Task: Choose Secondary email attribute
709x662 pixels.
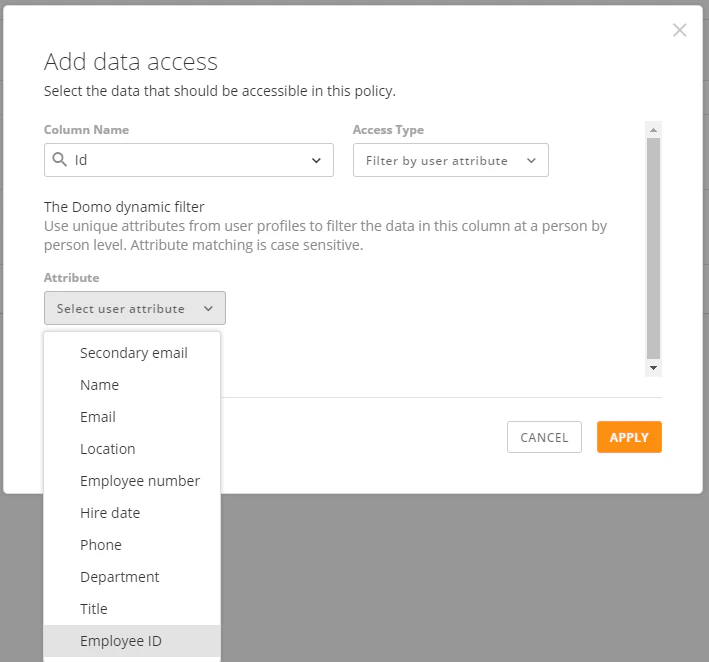Action: tap(132, 353)
